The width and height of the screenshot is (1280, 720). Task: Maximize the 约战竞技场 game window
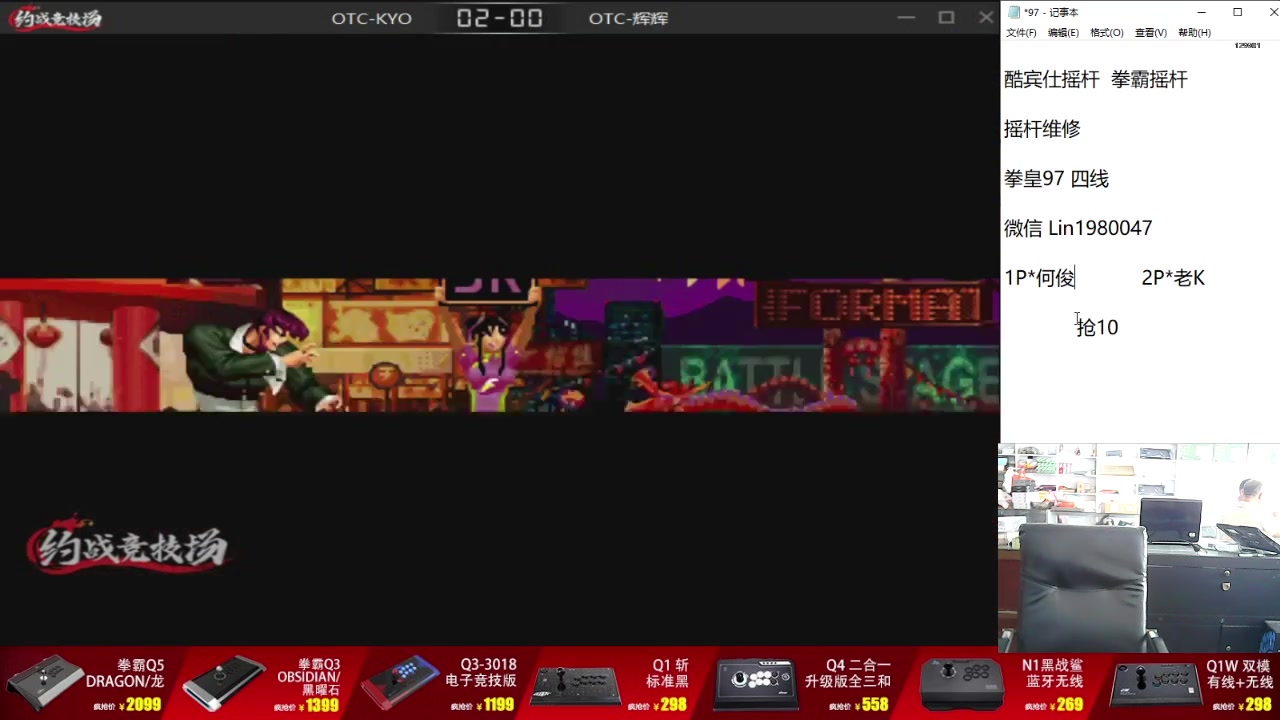tap(946, 17)
